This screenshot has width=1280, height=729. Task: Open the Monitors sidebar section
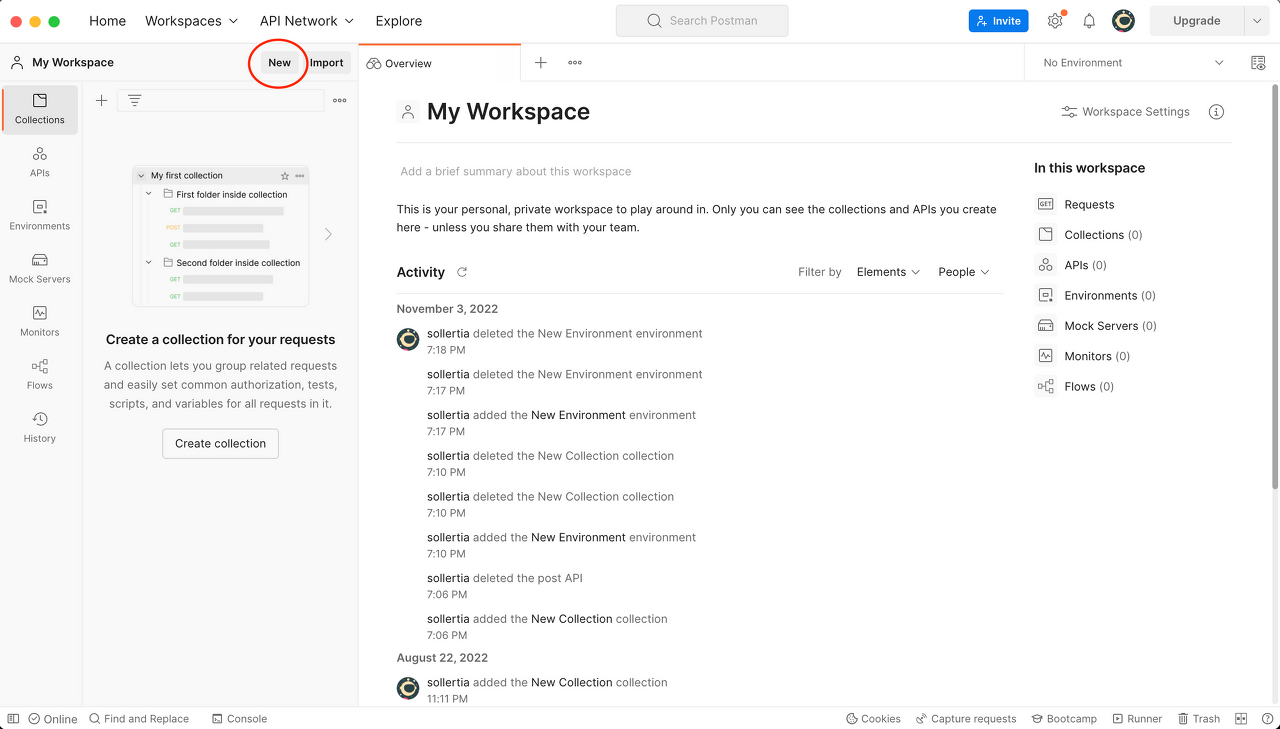(40, 321)
